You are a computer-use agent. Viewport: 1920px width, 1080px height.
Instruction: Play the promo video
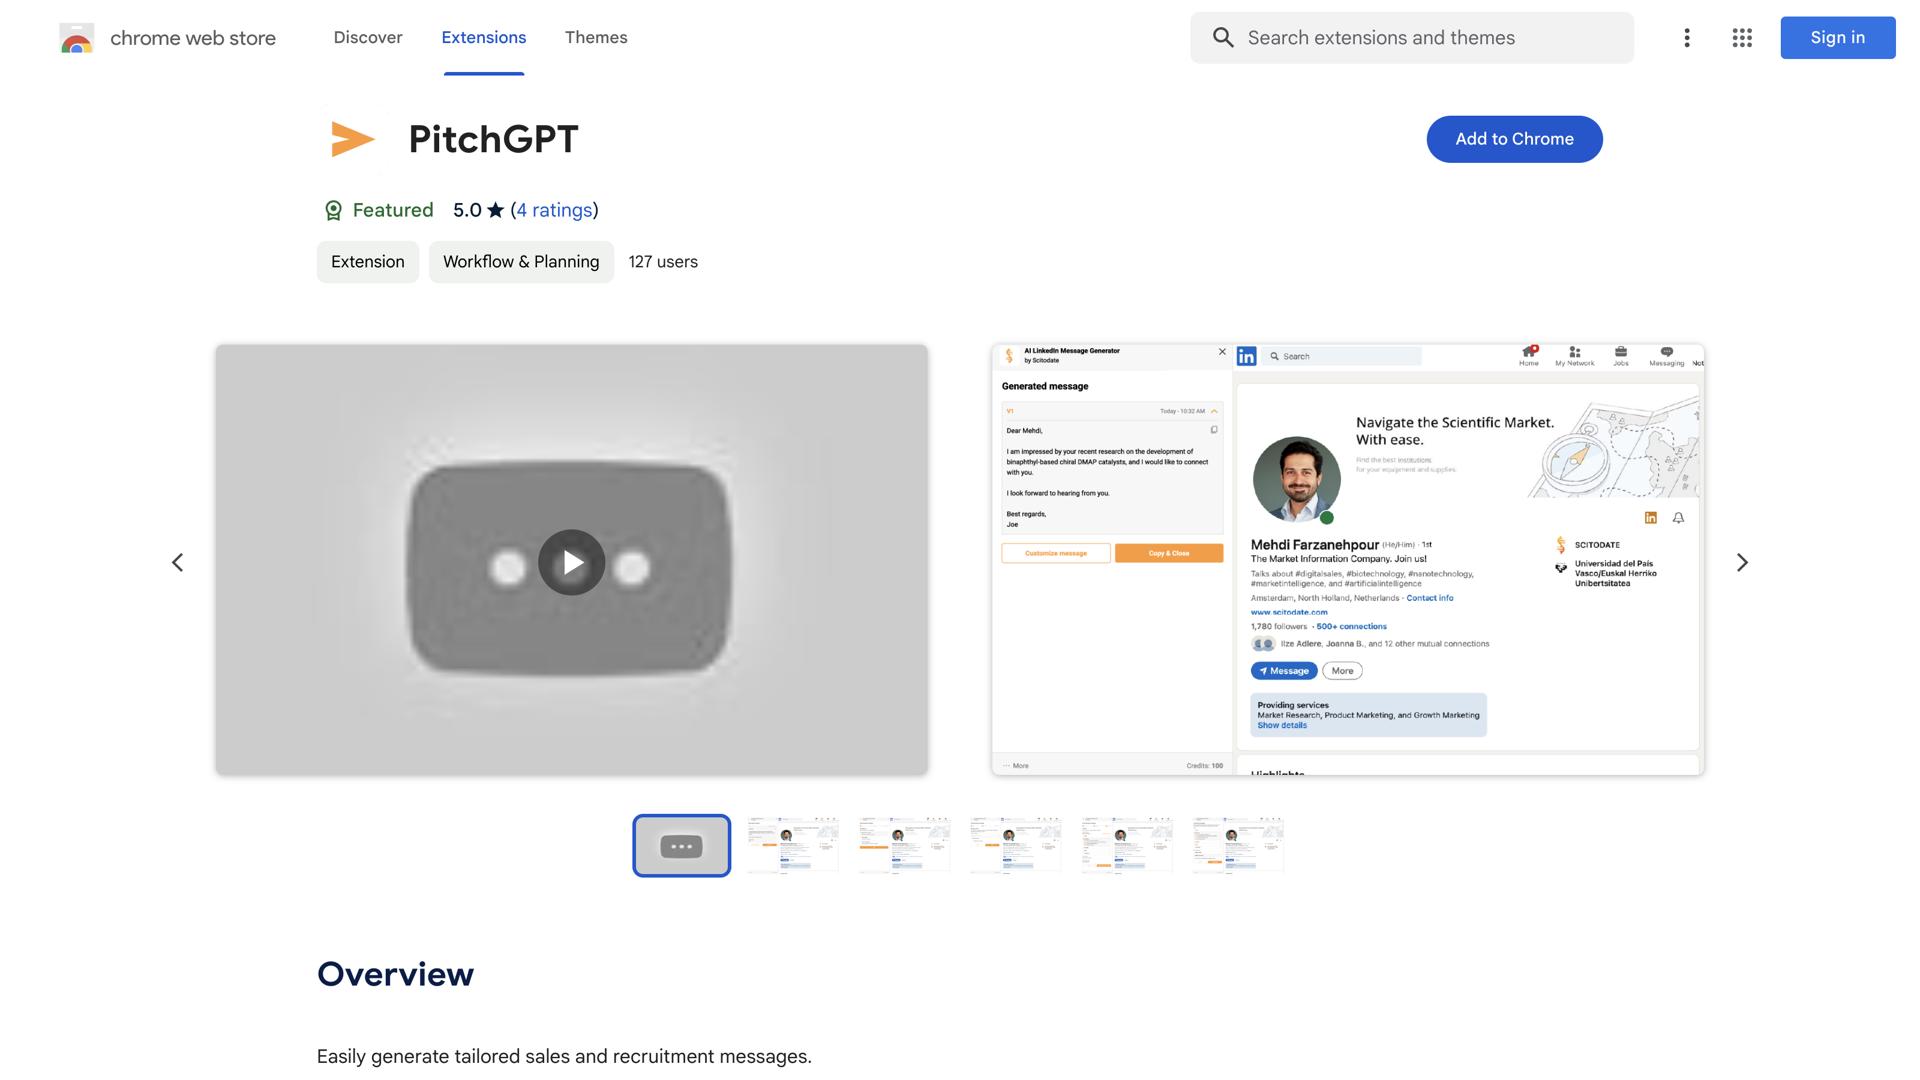(x=571, y=562)
